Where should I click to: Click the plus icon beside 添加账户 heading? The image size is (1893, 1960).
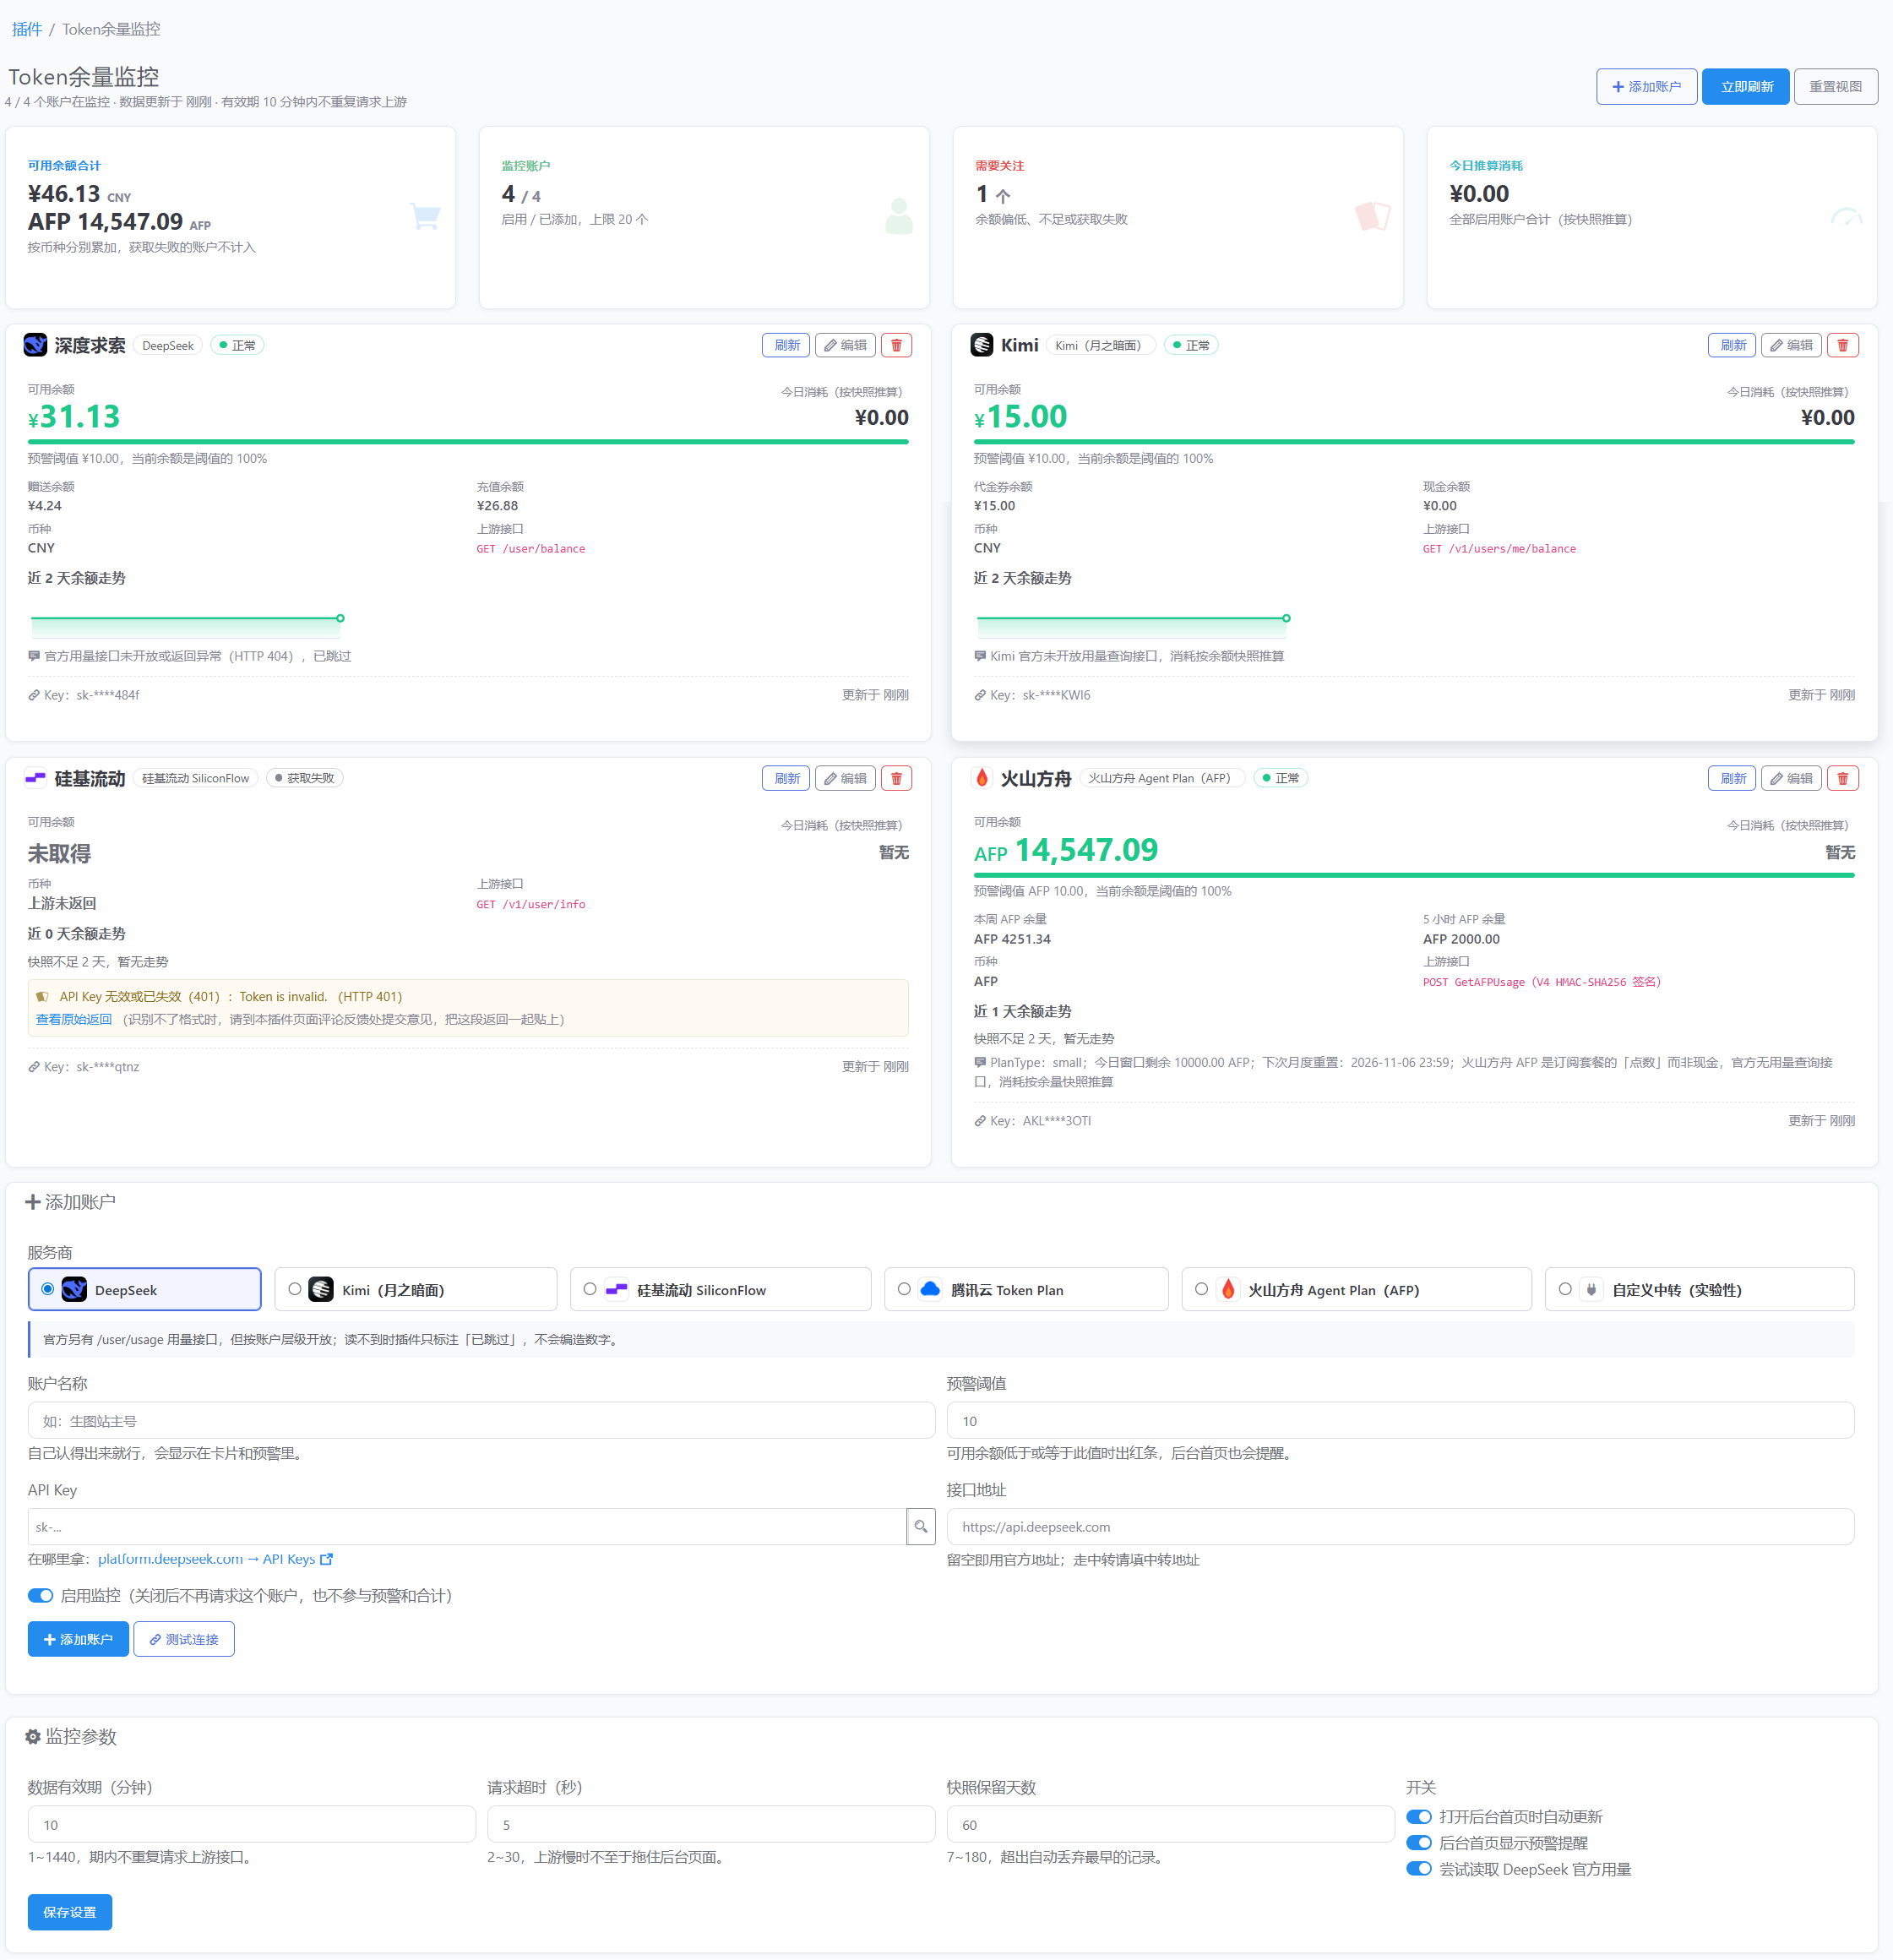coord(33,1202)
